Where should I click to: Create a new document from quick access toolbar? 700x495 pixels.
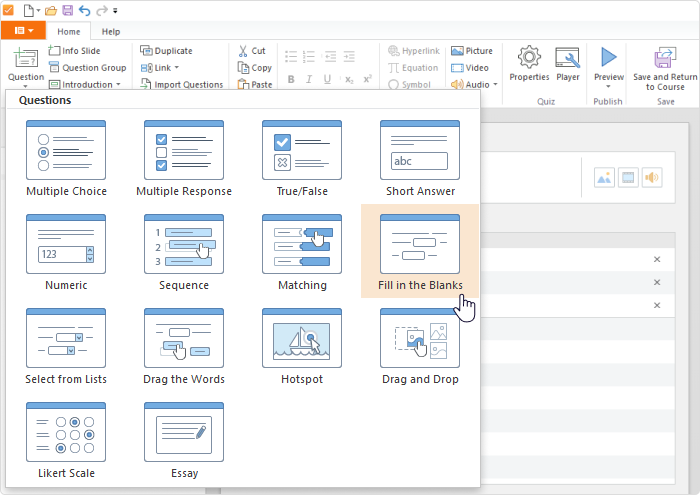coord(29,10)
